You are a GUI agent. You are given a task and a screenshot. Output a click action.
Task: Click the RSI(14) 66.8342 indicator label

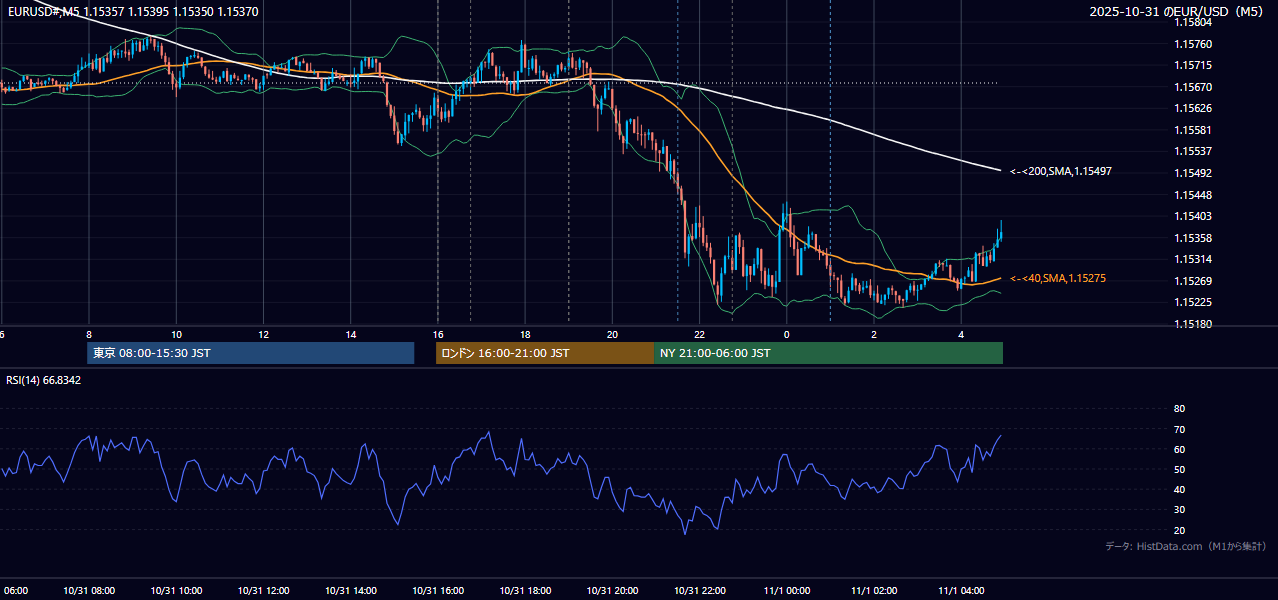point(44,380)
